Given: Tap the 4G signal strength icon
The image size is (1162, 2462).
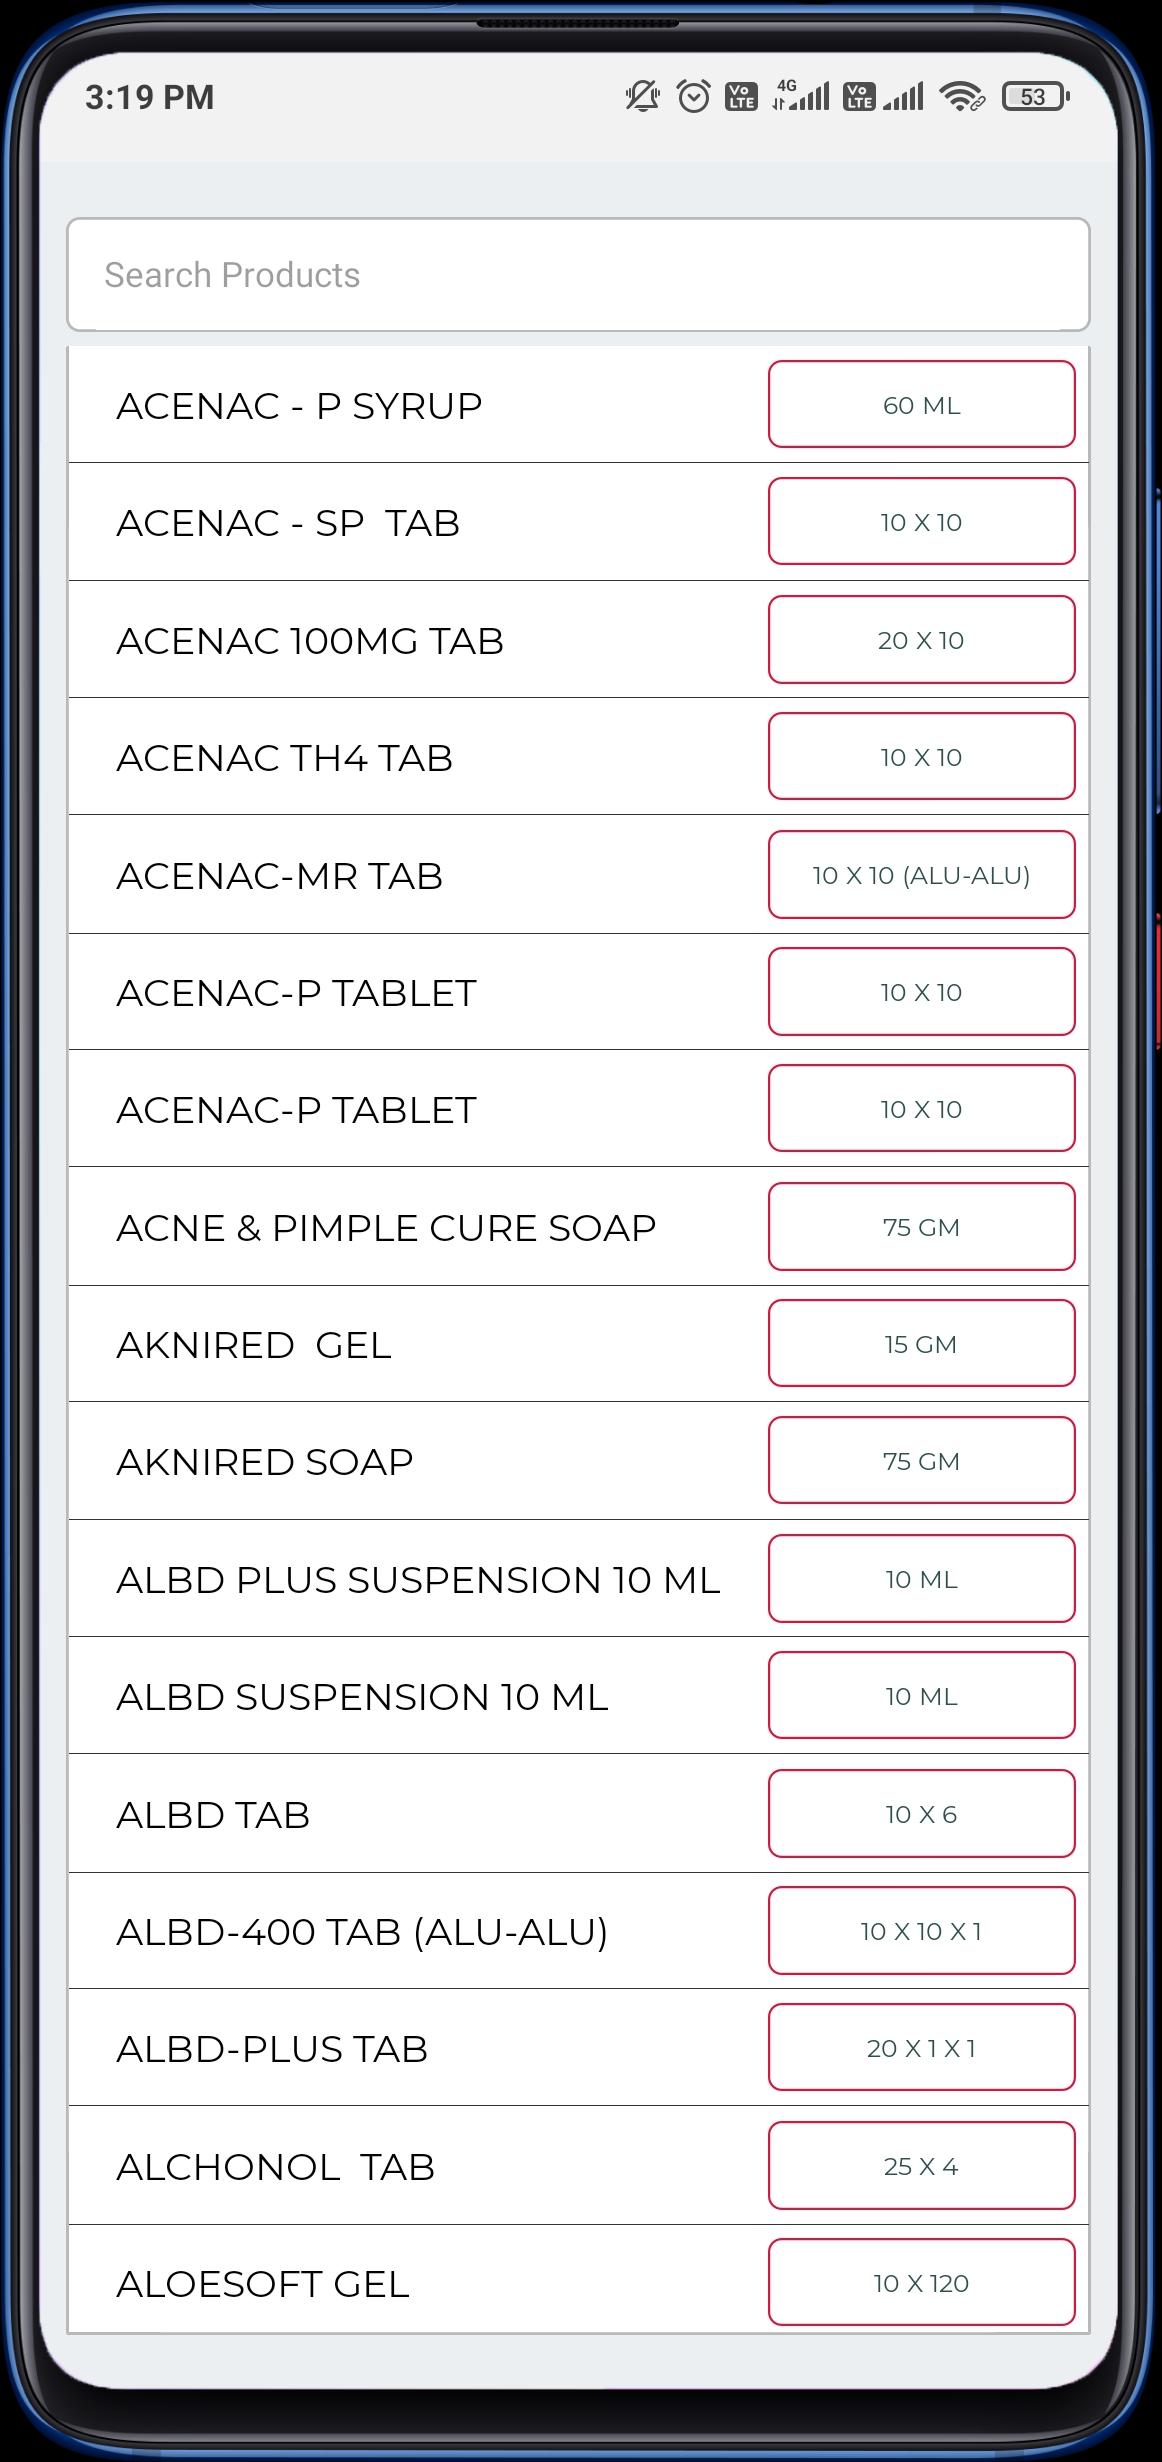Looking at the screenshot, I should 801,96.
